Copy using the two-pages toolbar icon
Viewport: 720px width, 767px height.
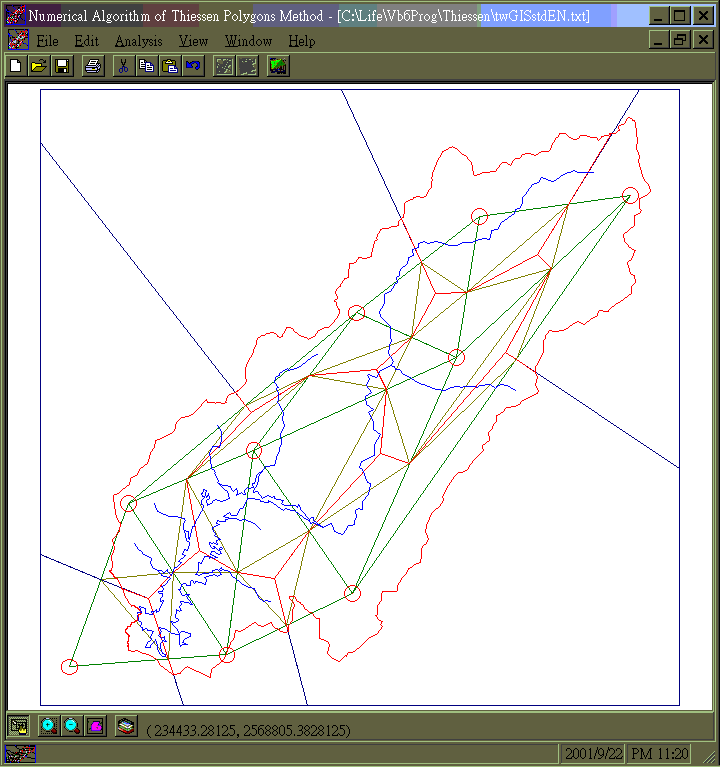coord(147,66)
